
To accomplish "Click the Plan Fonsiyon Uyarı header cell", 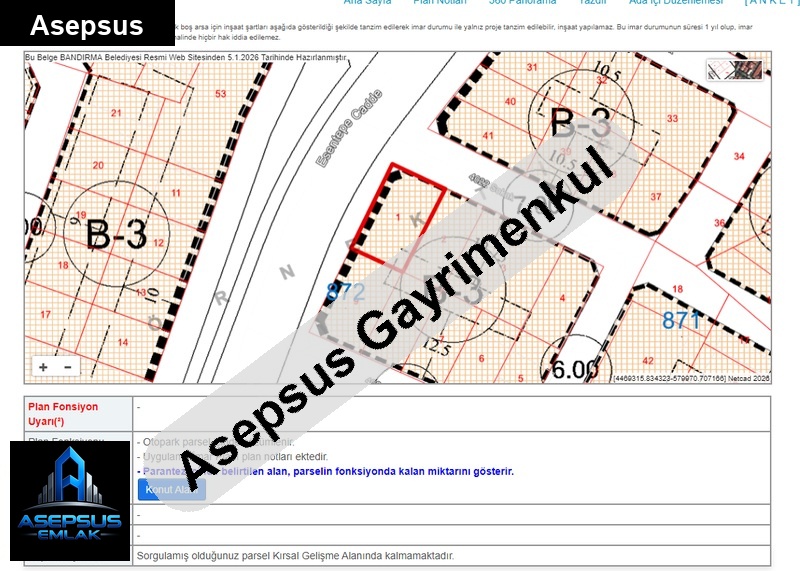I will click(x=77, y=414).
